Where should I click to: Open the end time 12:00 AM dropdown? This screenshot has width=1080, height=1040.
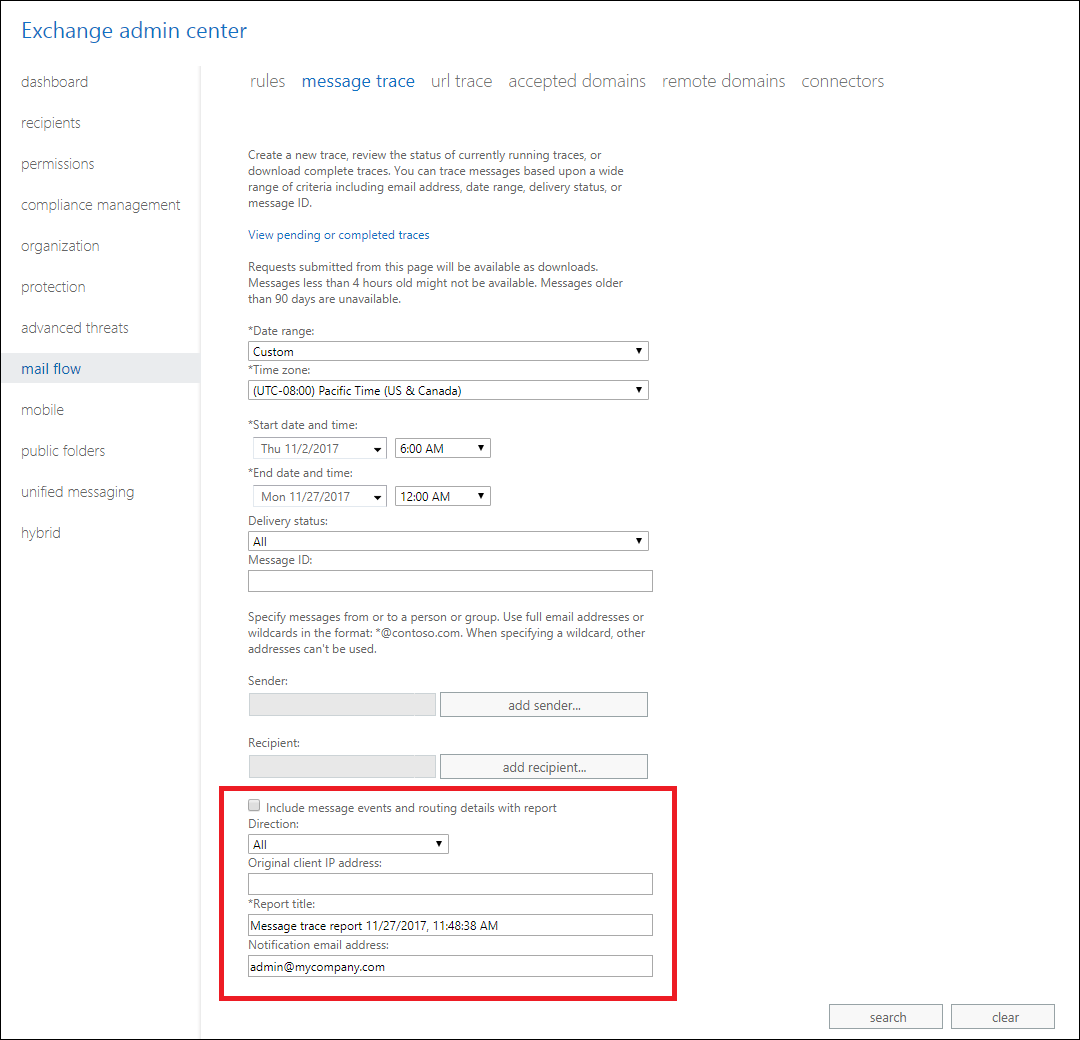coord(442,497)
